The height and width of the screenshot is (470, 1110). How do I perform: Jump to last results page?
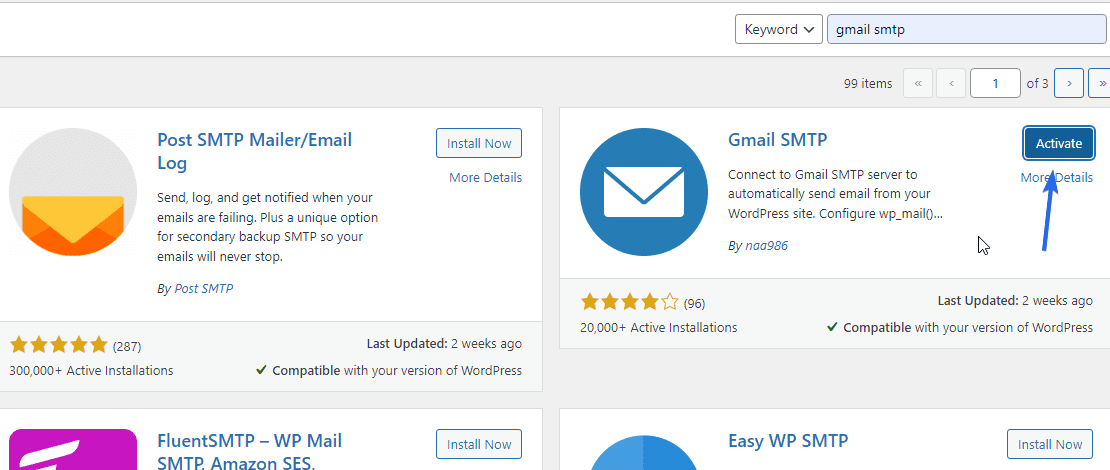[1099, 84]
